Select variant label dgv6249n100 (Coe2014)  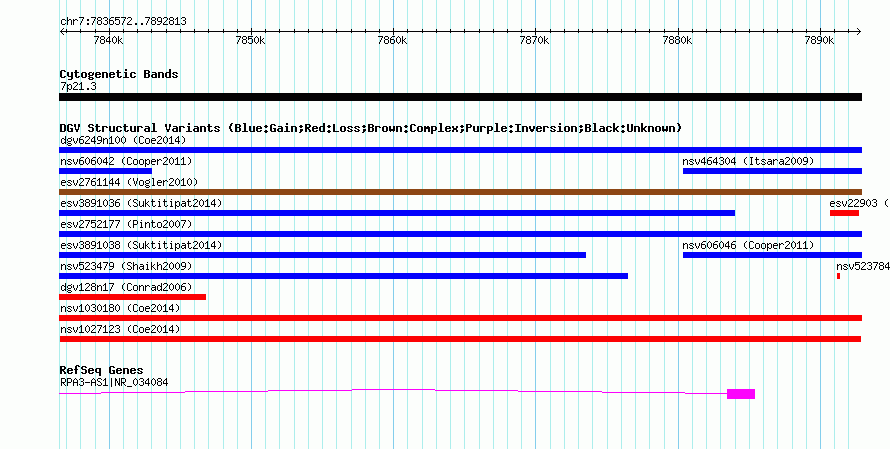pyautogui.click(x=123, y=140)
